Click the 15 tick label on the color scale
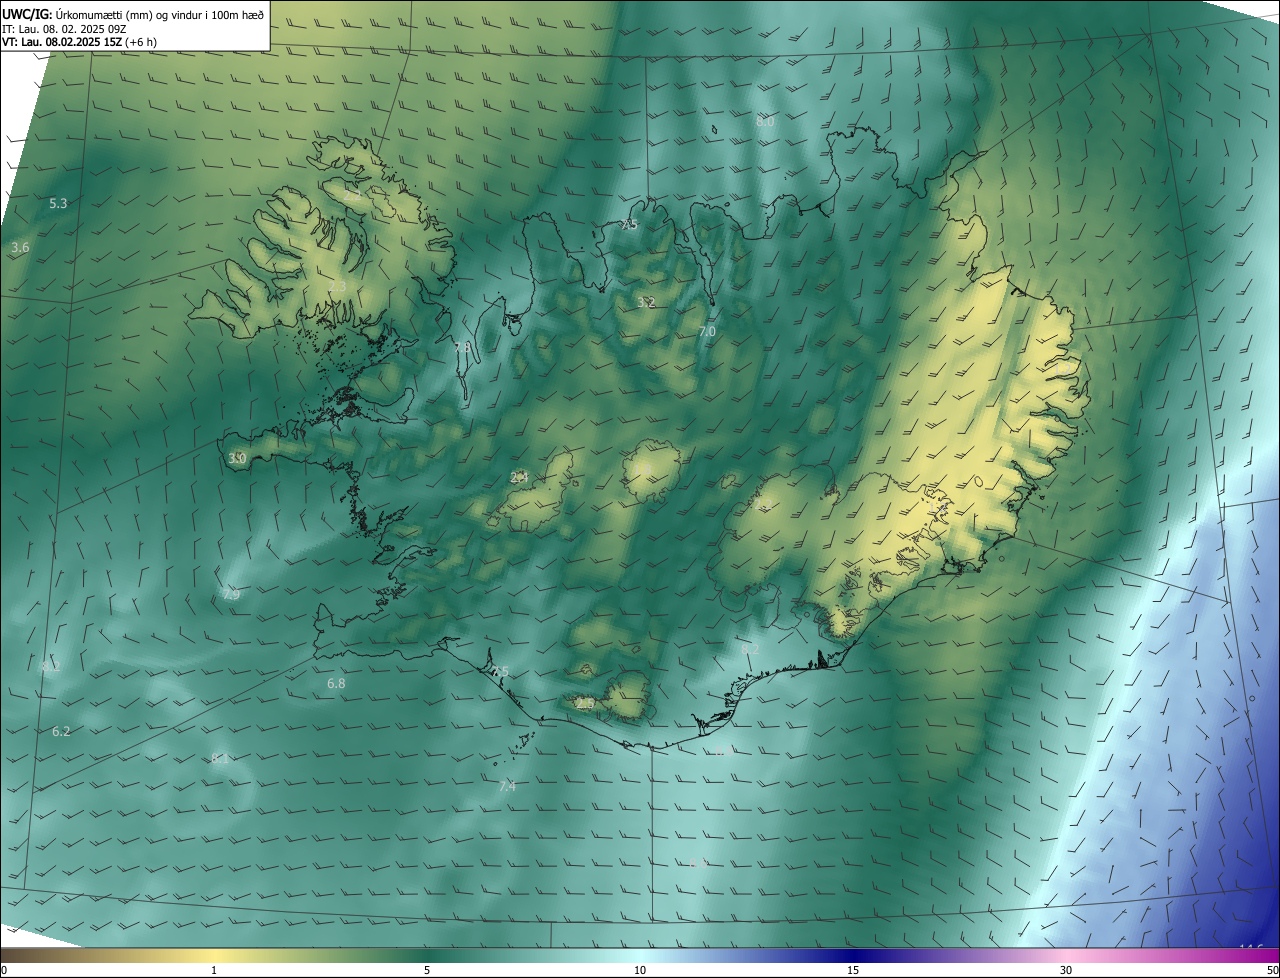Screen dimensions: 1280x978 853,970
